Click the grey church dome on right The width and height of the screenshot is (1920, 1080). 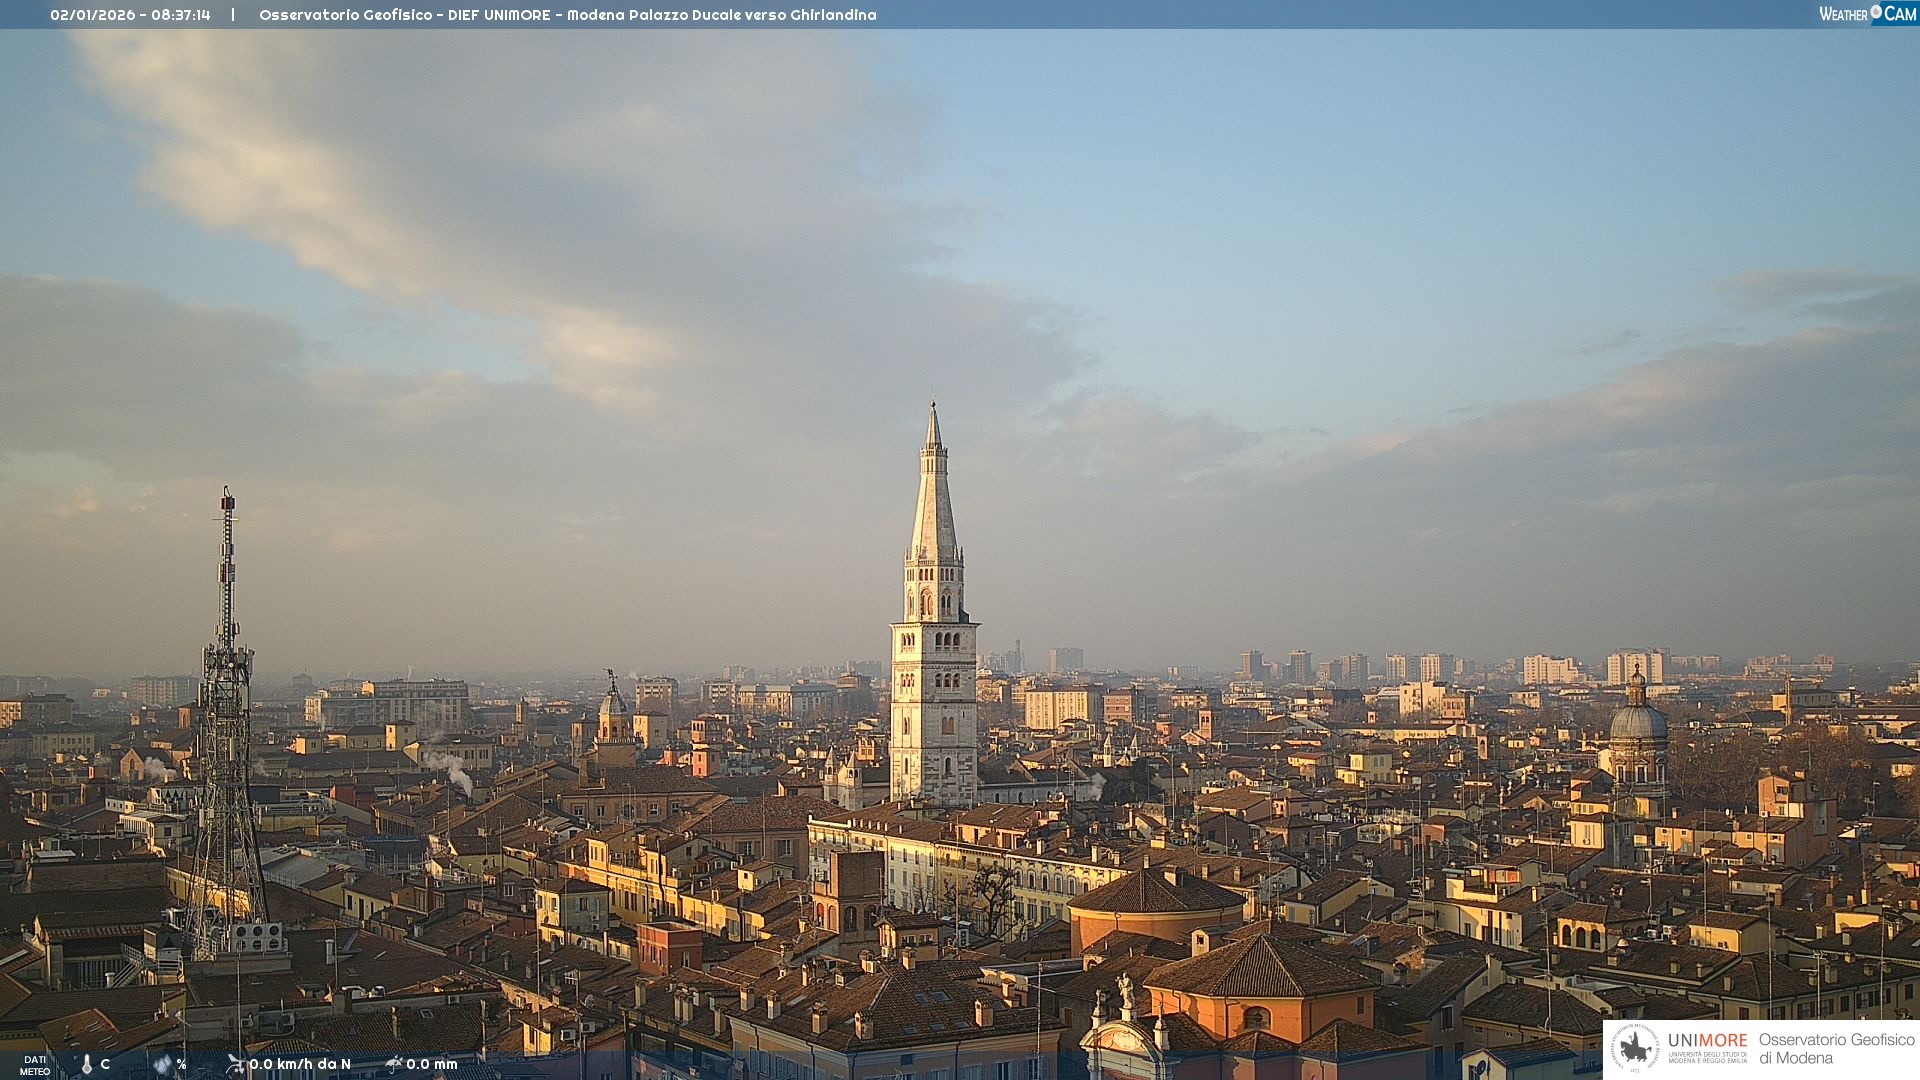click(x=1637, y=722)
